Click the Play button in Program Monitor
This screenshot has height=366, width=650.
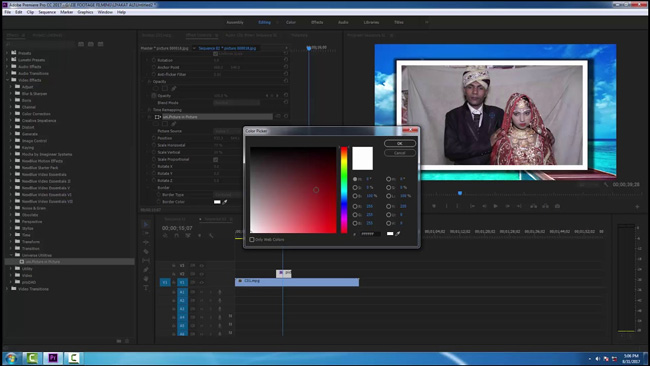(x=495, y=206)
